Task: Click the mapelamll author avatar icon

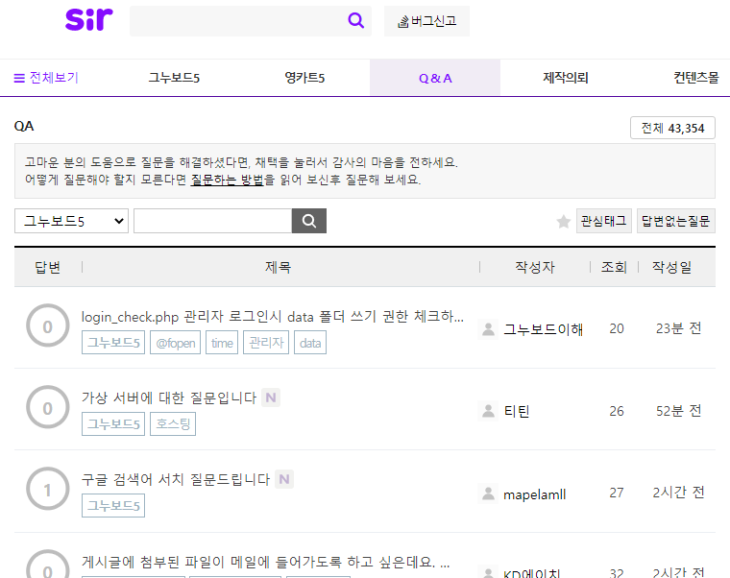Action: tap(488, 493)
